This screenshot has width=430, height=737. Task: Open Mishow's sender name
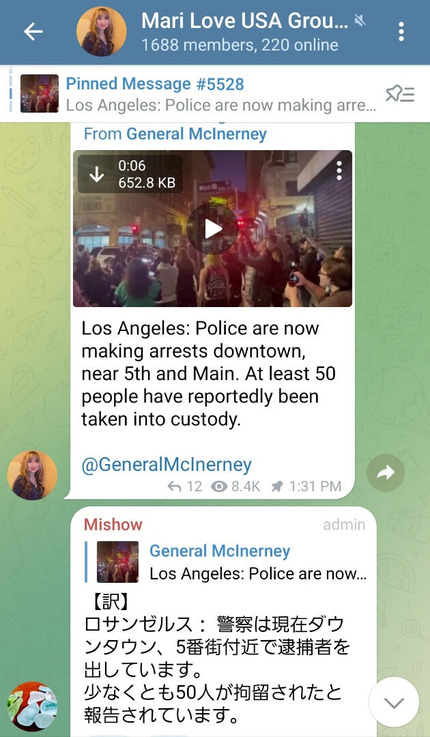click(113, 525)
